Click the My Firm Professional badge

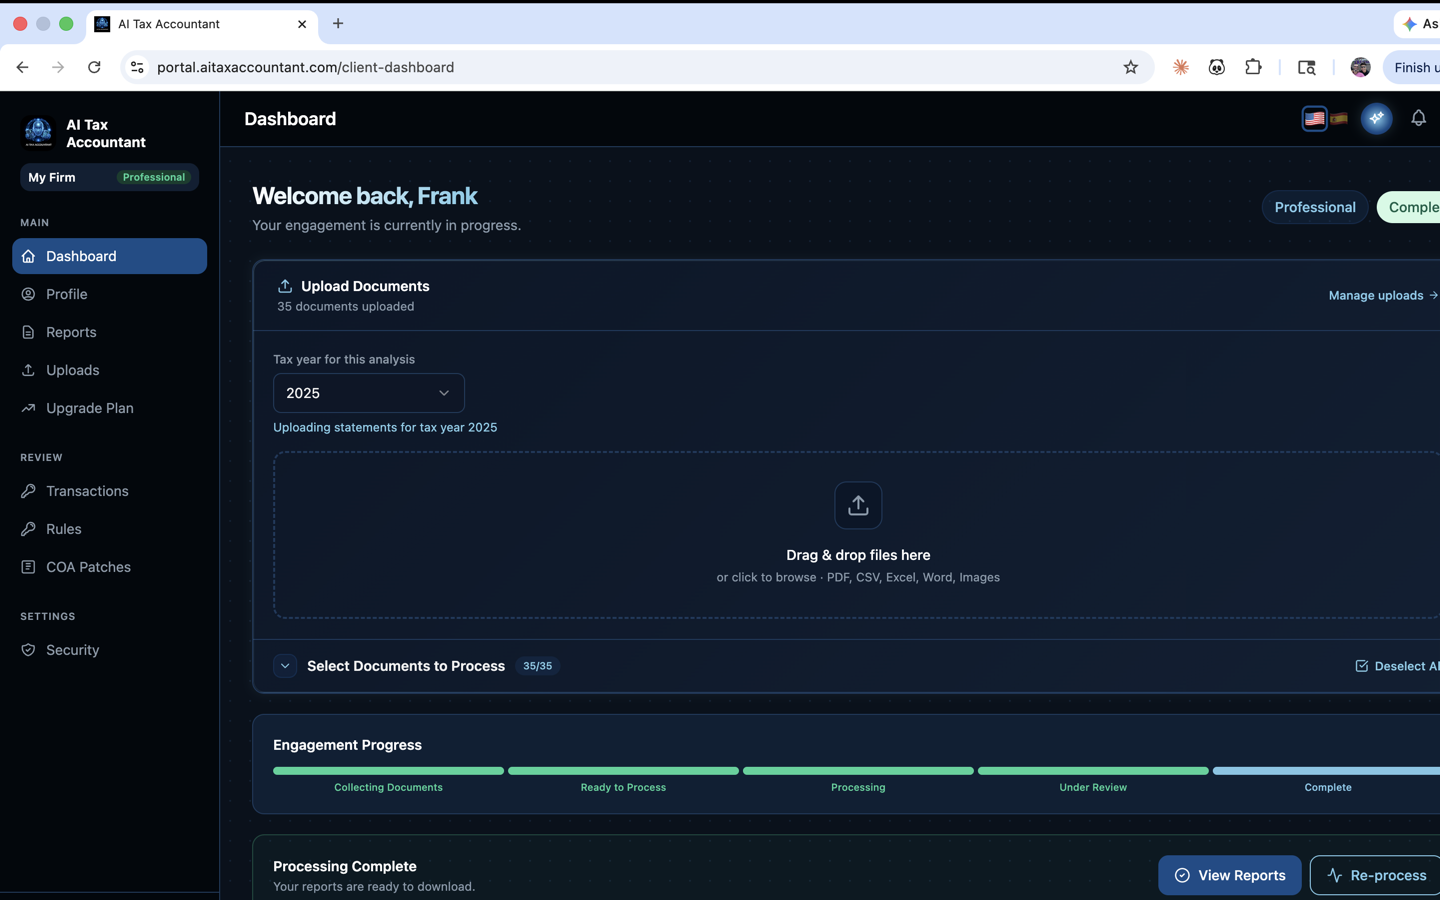109,177
